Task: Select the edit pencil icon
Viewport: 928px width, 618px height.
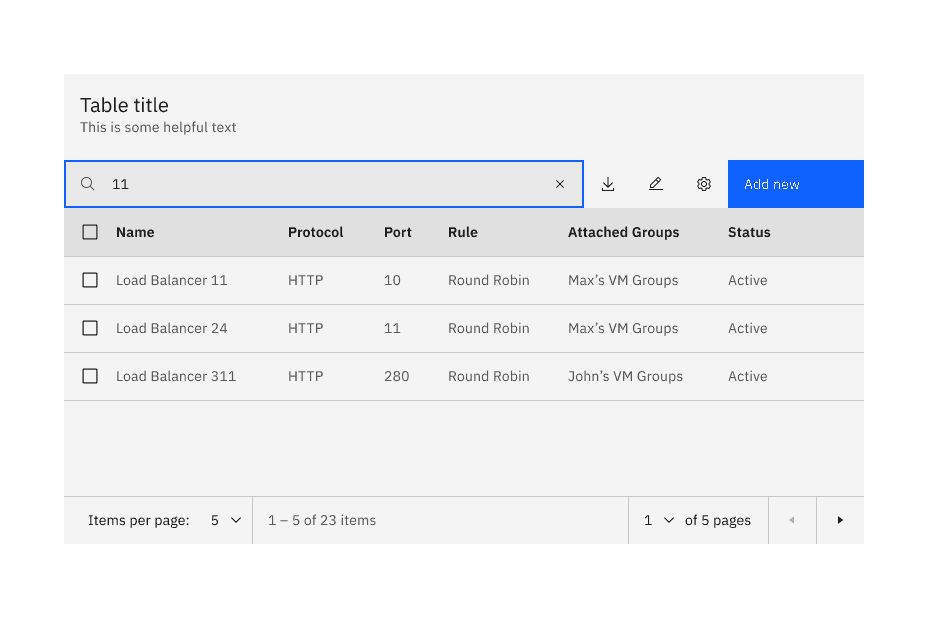Action: point(656,184)
